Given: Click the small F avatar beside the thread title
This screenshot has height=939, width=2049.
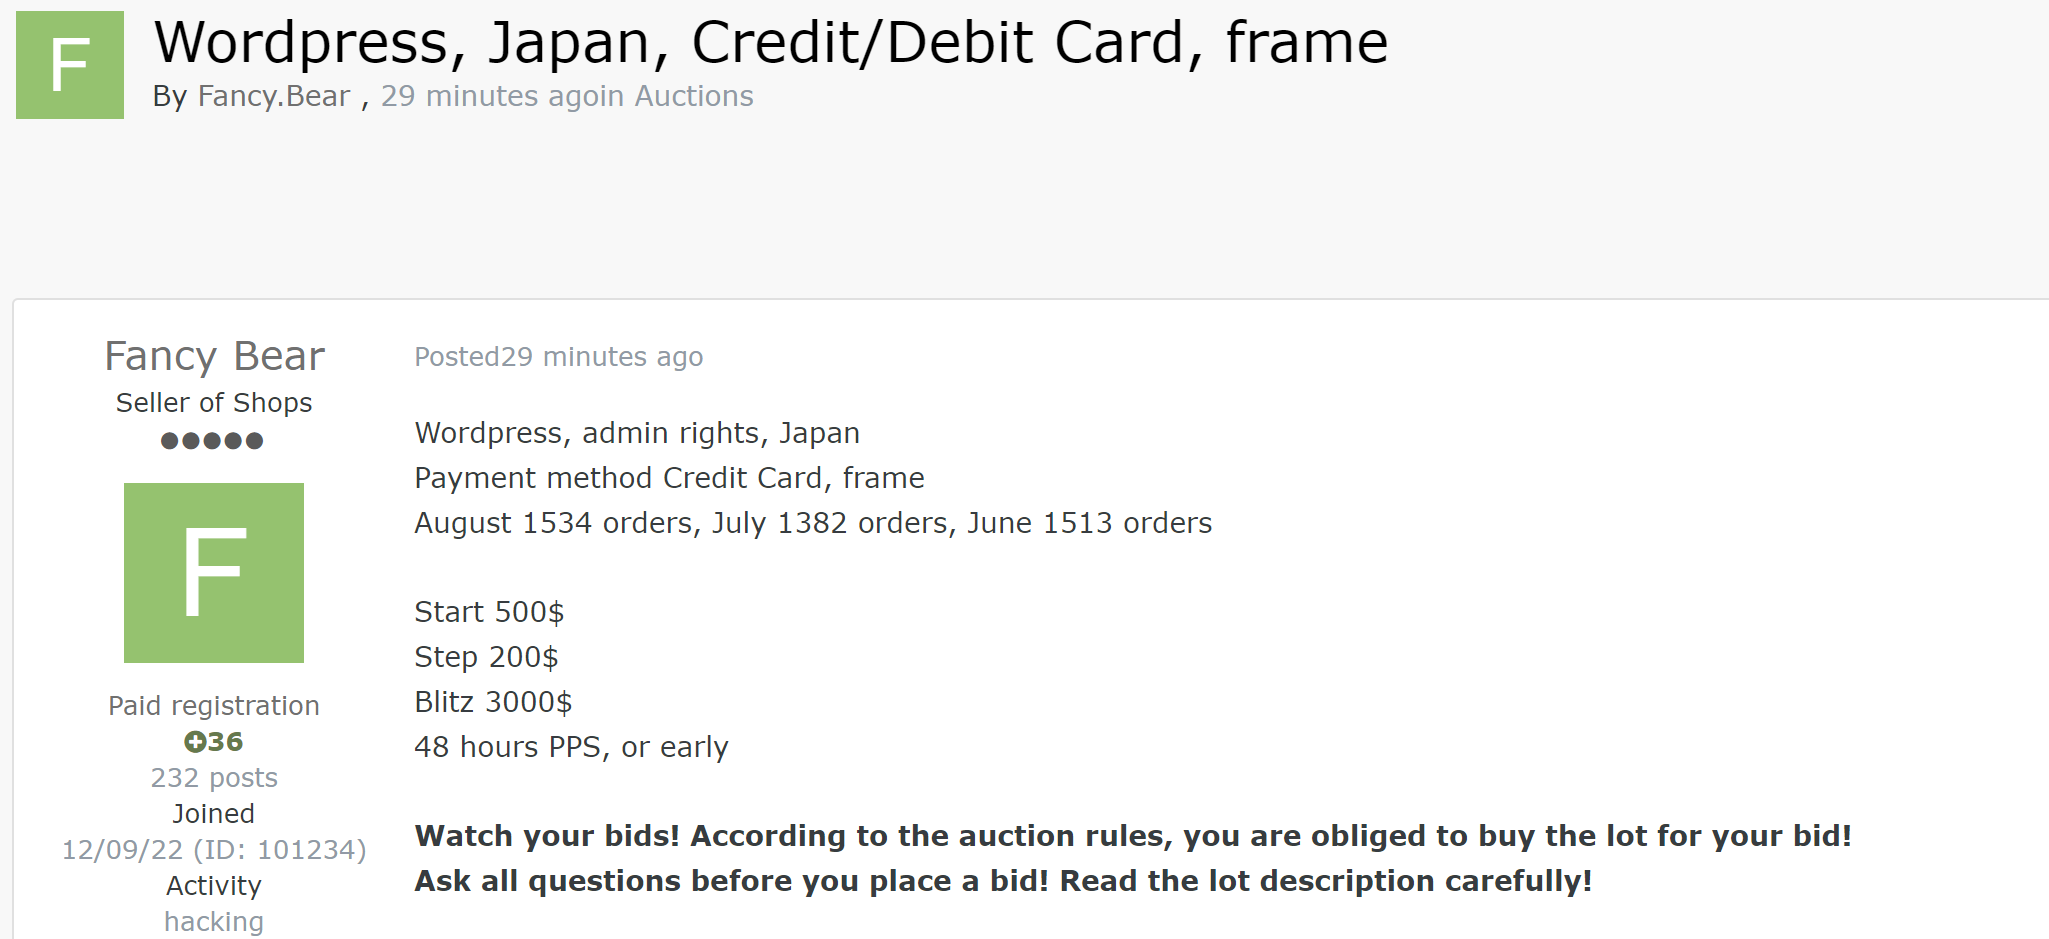Looking at the screenshot, I should point(70,65).
